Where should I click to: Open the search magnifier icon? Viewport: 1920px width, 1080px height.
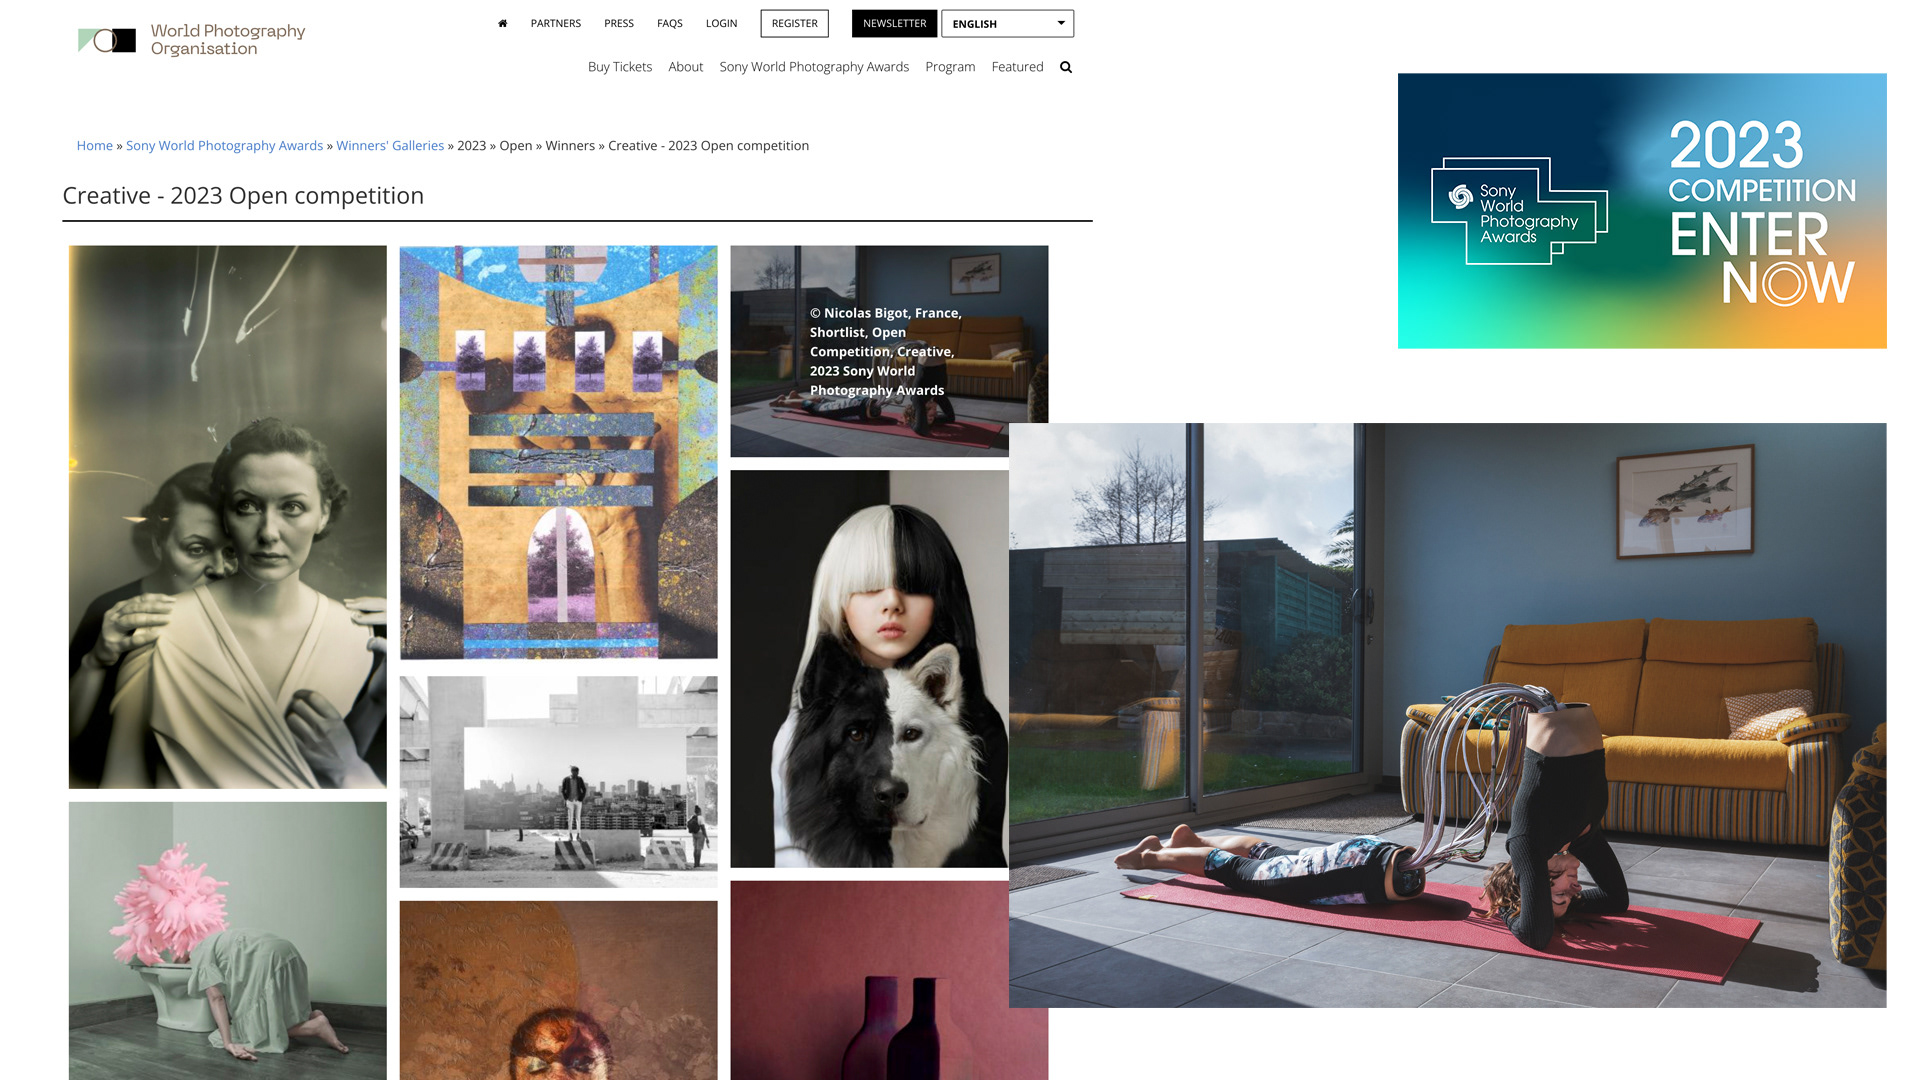pos(1066,67)
